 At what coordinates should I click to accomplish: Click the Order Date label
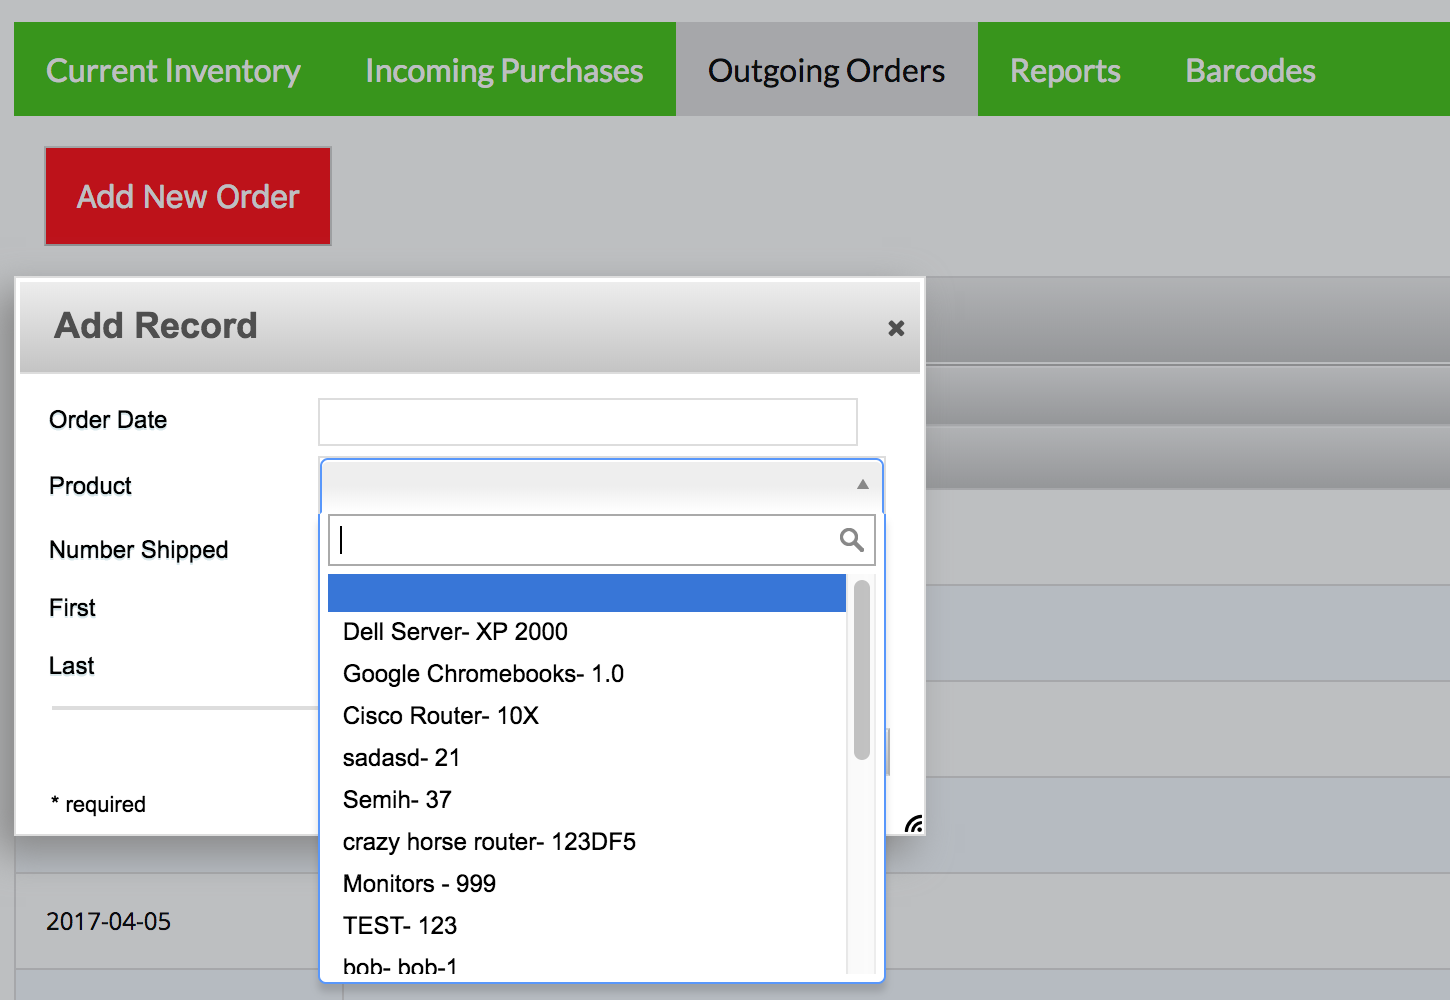[x=108, y=420]
